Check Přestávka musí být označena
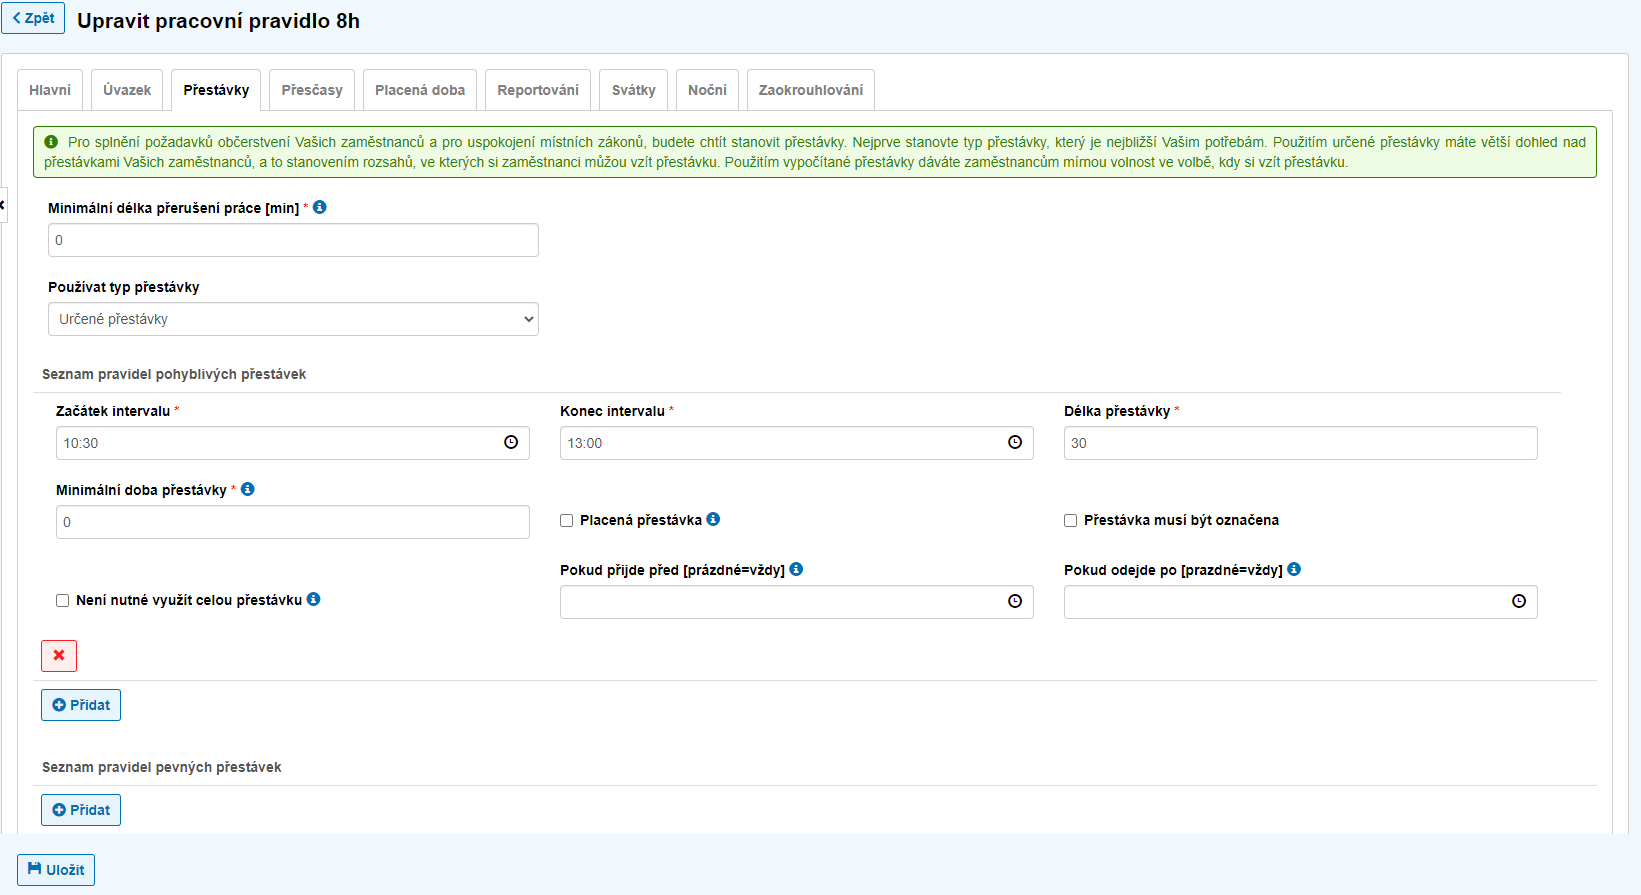 [1071, 520]
